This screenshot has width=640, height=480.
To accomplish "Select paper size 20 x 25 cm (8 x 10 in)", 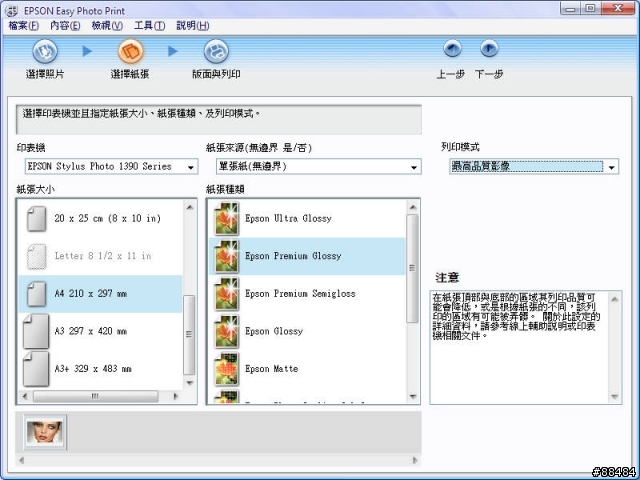I will 100,219.
